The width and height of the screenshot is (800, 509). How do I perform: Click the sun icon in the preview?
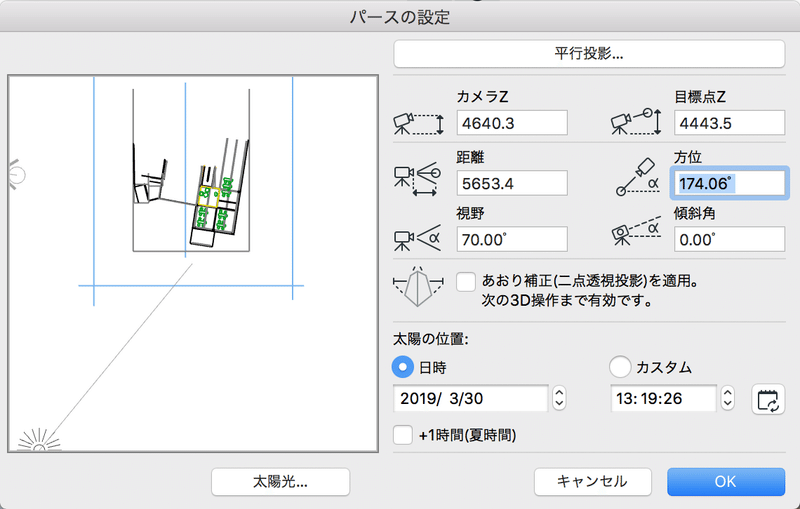[40, 440]
